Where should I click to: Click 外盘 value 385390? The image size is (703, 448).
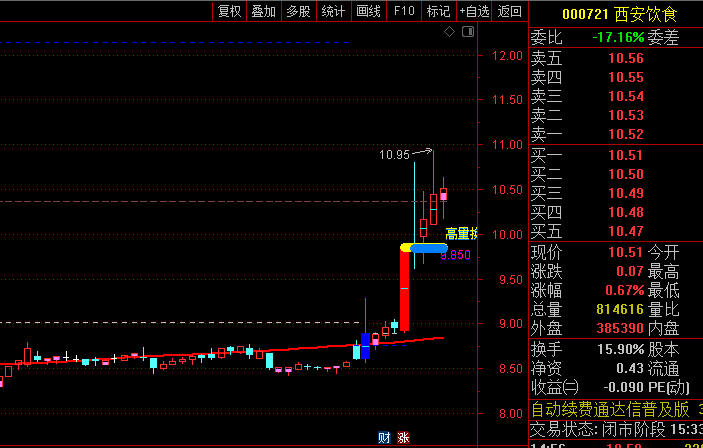click(621, 328)
